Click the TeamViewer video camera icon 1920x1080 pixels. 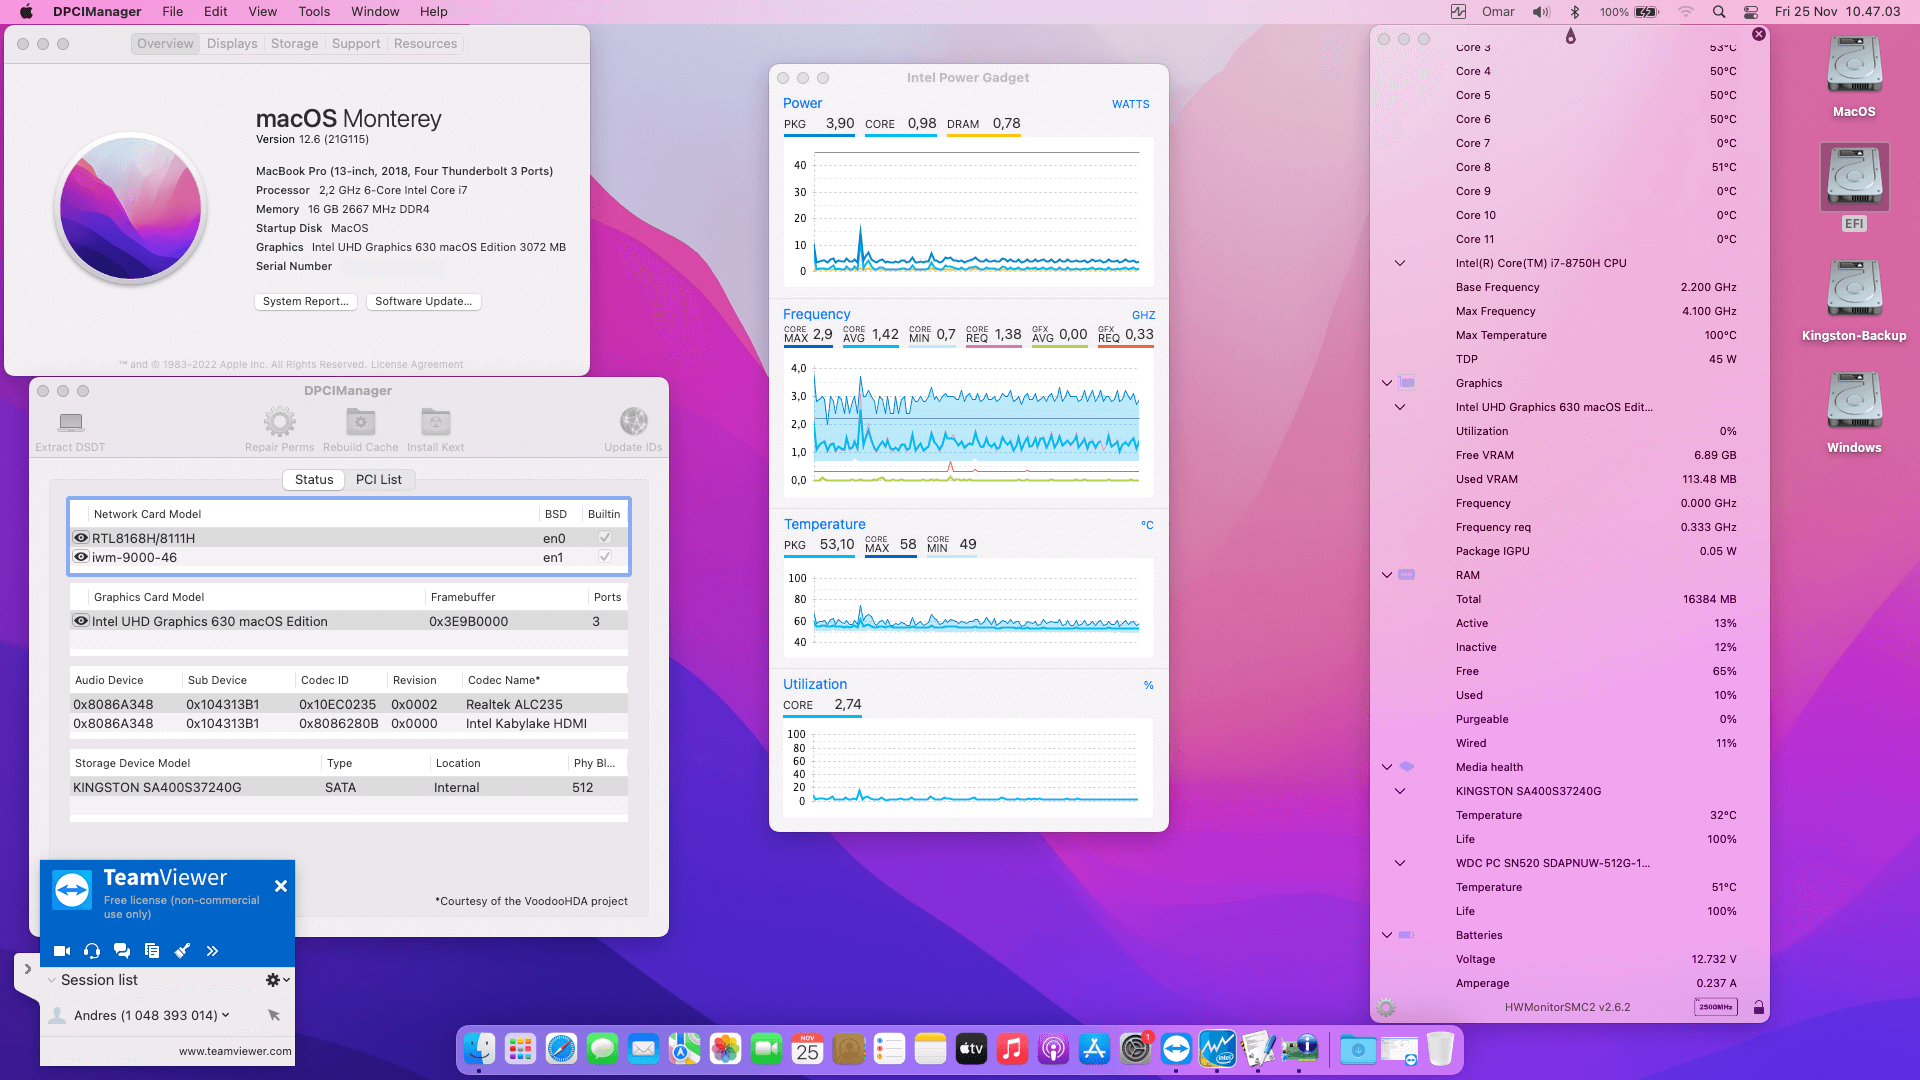click(62, 951)
